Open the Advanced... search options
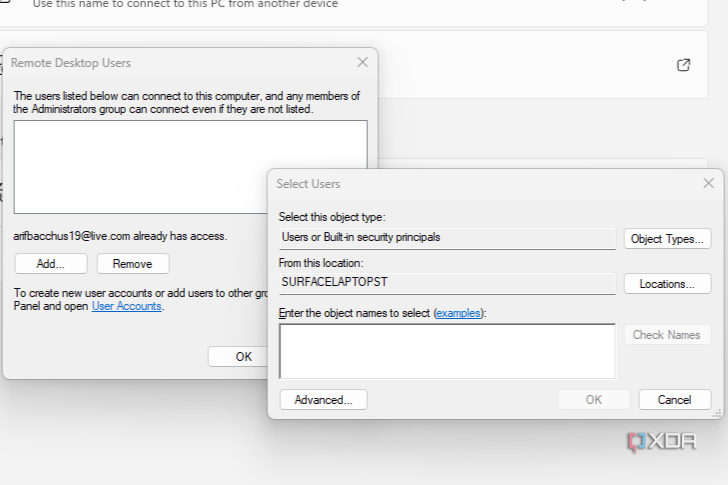 tap(323, 400)
